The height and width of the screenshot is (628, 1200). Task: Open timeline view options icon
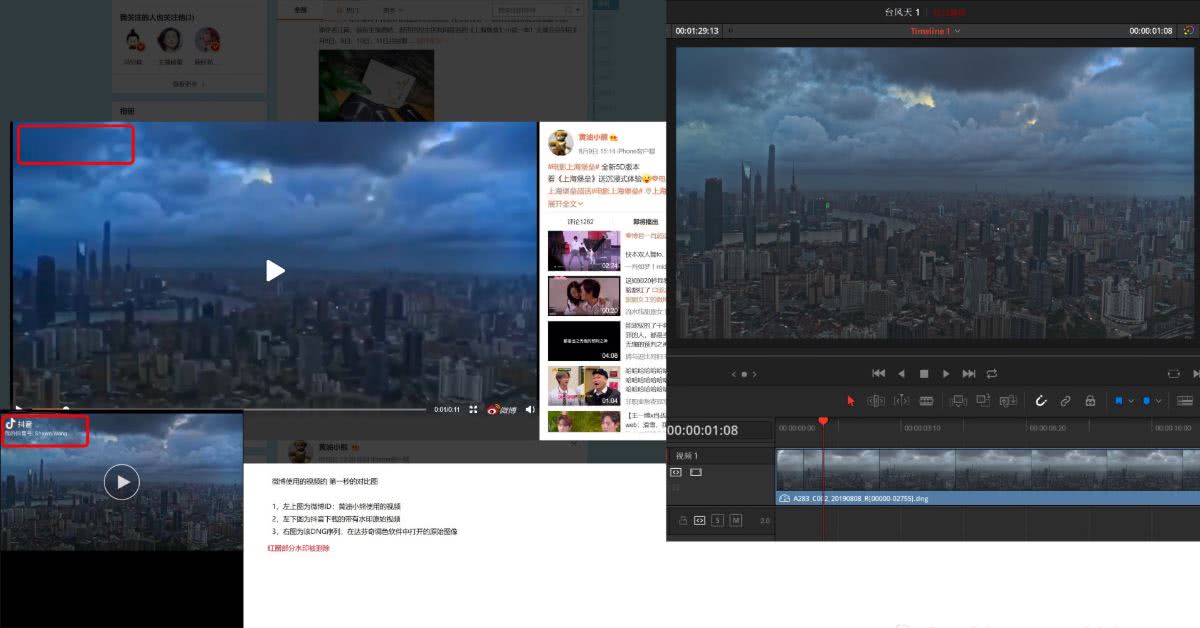pyautogui.click(x=1185, y=400)
